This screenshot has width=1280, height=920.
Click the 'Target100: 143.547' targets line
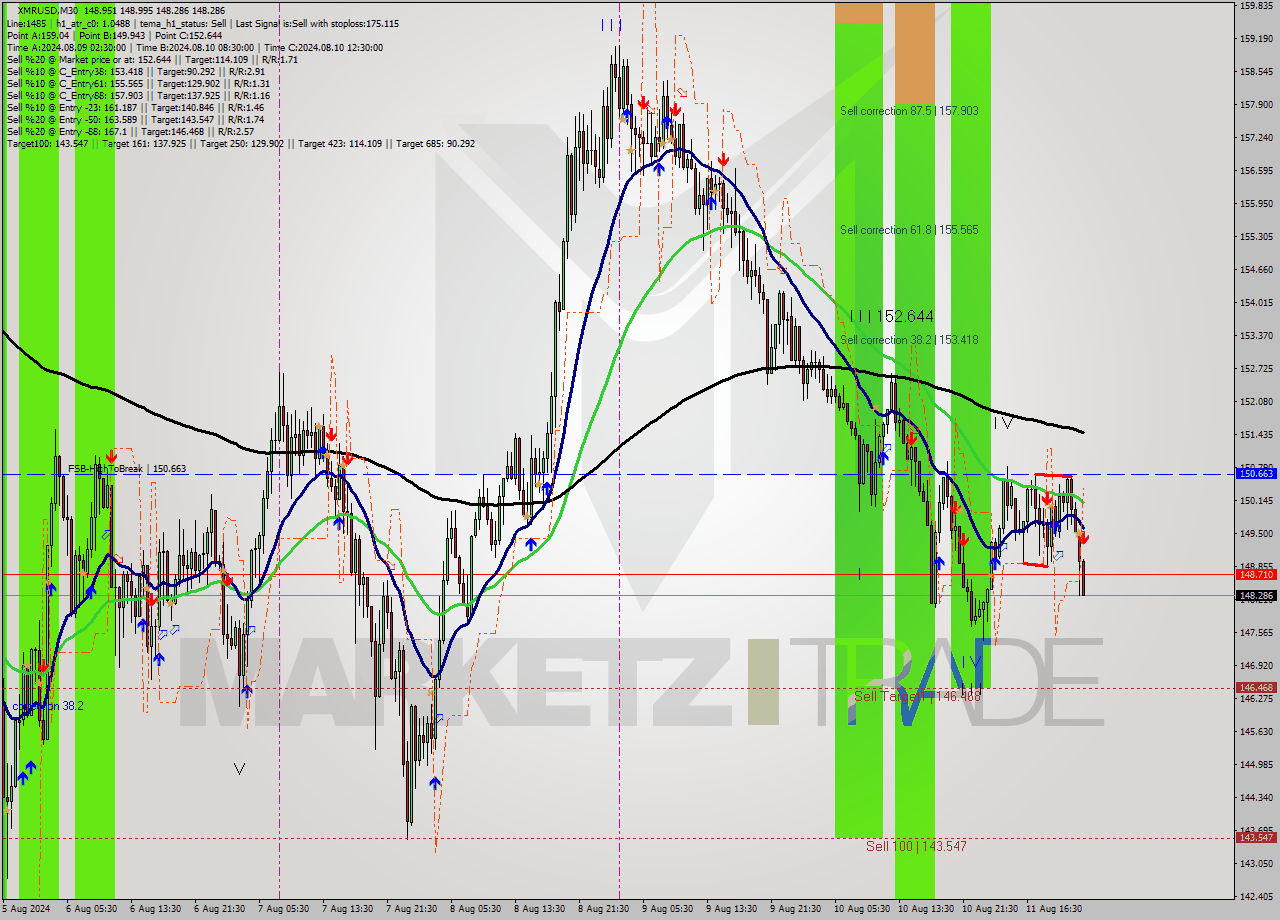[x=241, y=143]
